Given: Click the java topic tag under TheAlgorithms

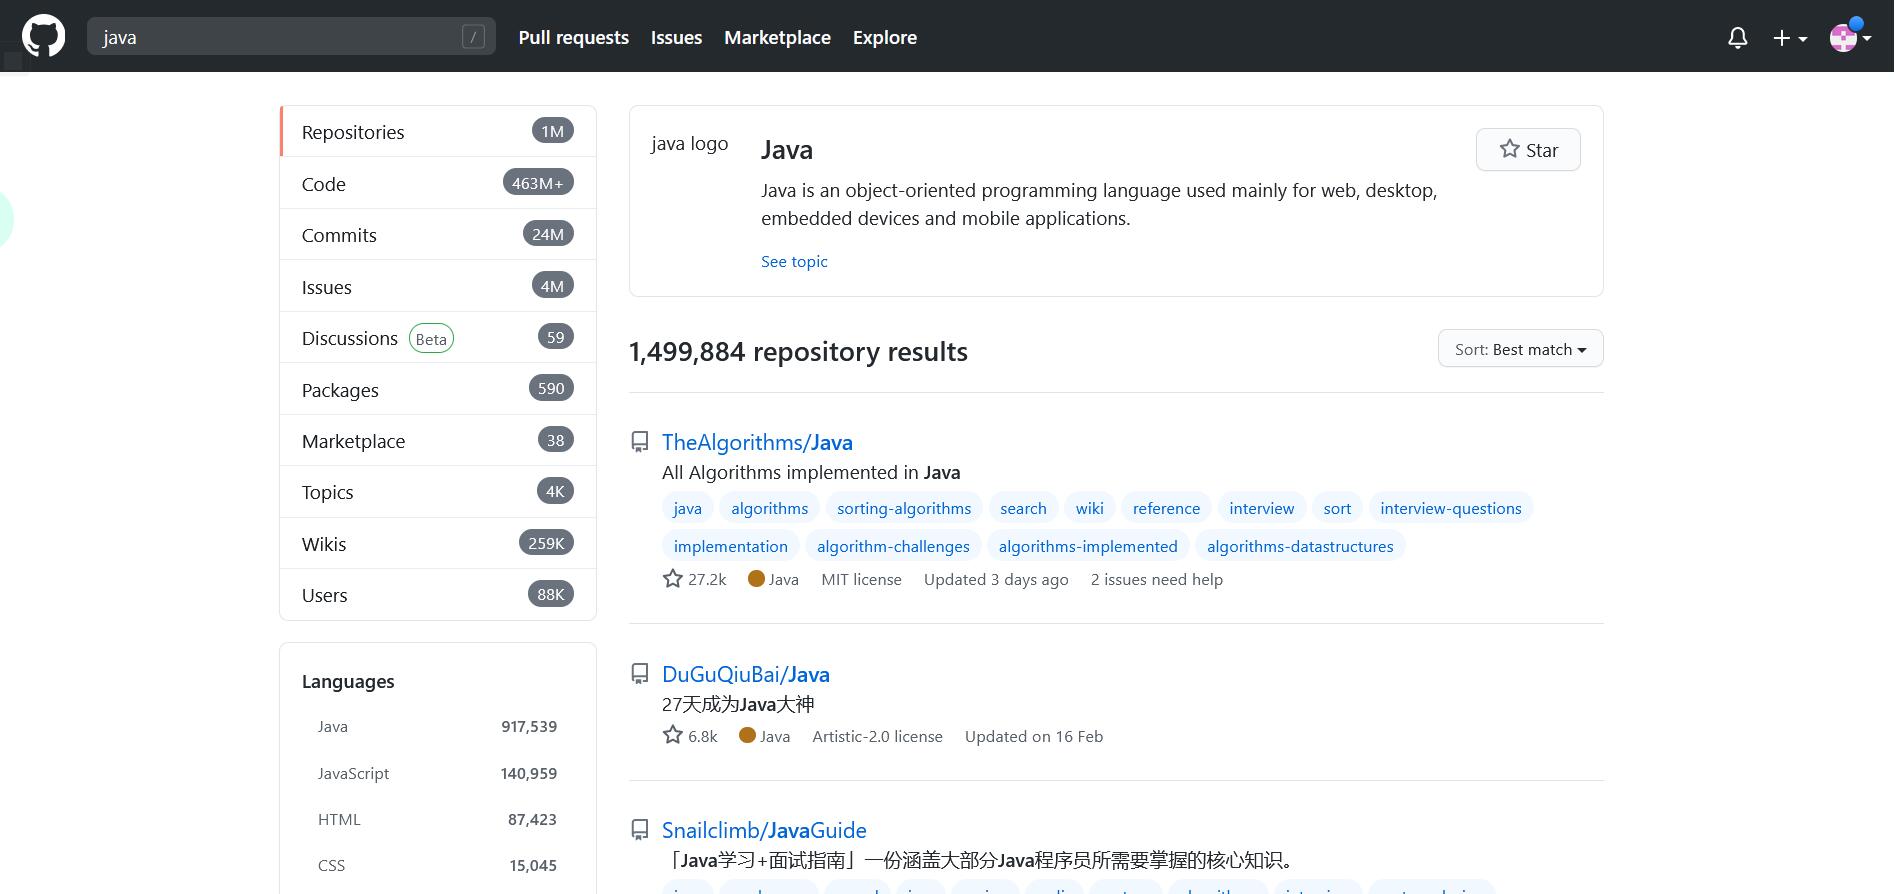Looking at the screenshot, I should pos(687,508).
